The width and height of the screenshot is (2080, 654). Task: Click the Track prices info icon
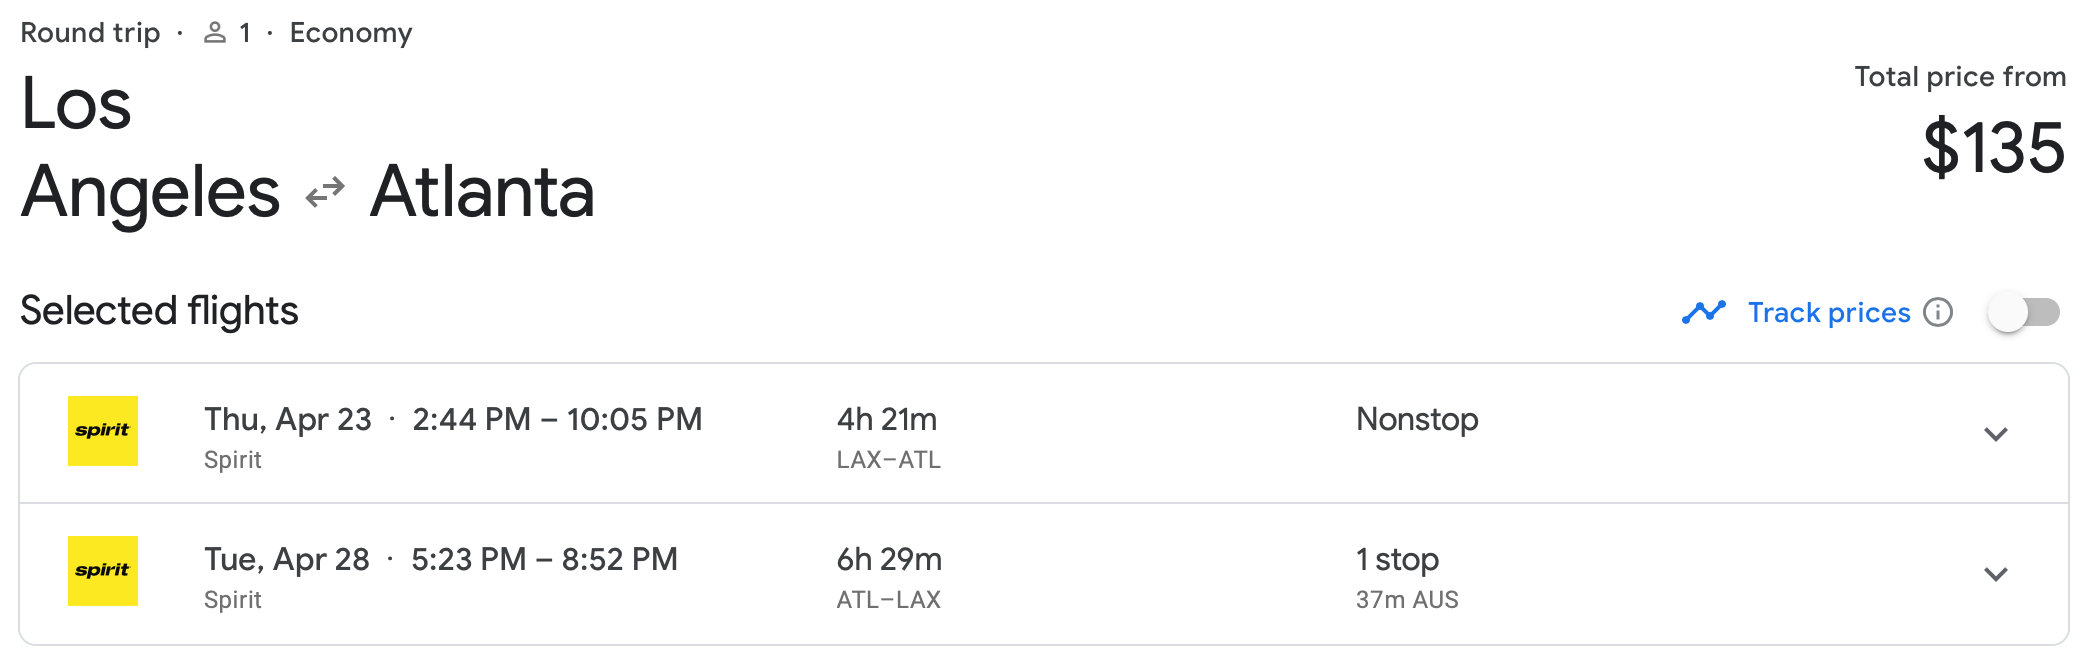(1938, 313)
